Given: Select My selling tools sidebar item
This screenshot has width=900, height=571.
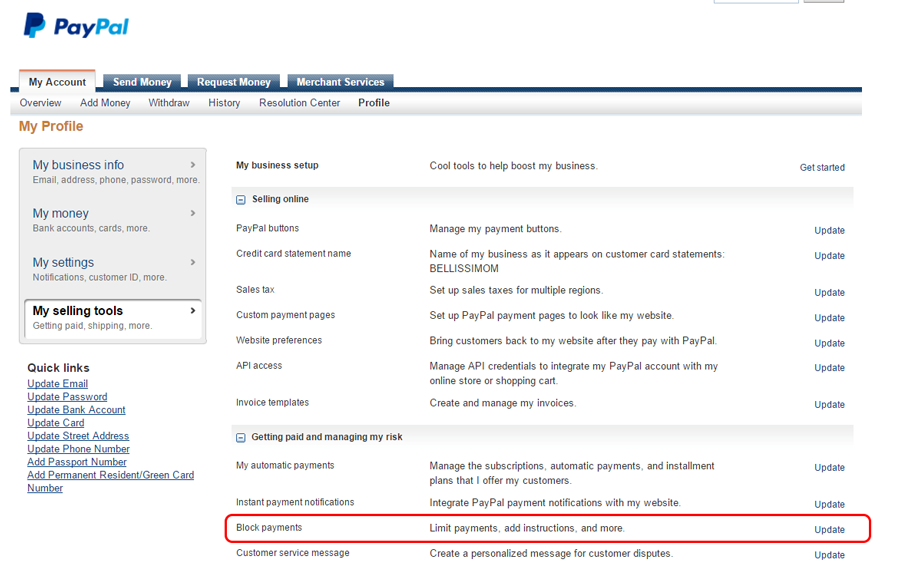Looking at the screenshot, I should click(x=113, y=318).
